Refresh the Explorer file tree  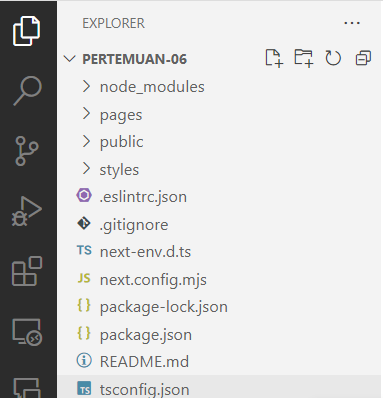(x=333, y=58)
